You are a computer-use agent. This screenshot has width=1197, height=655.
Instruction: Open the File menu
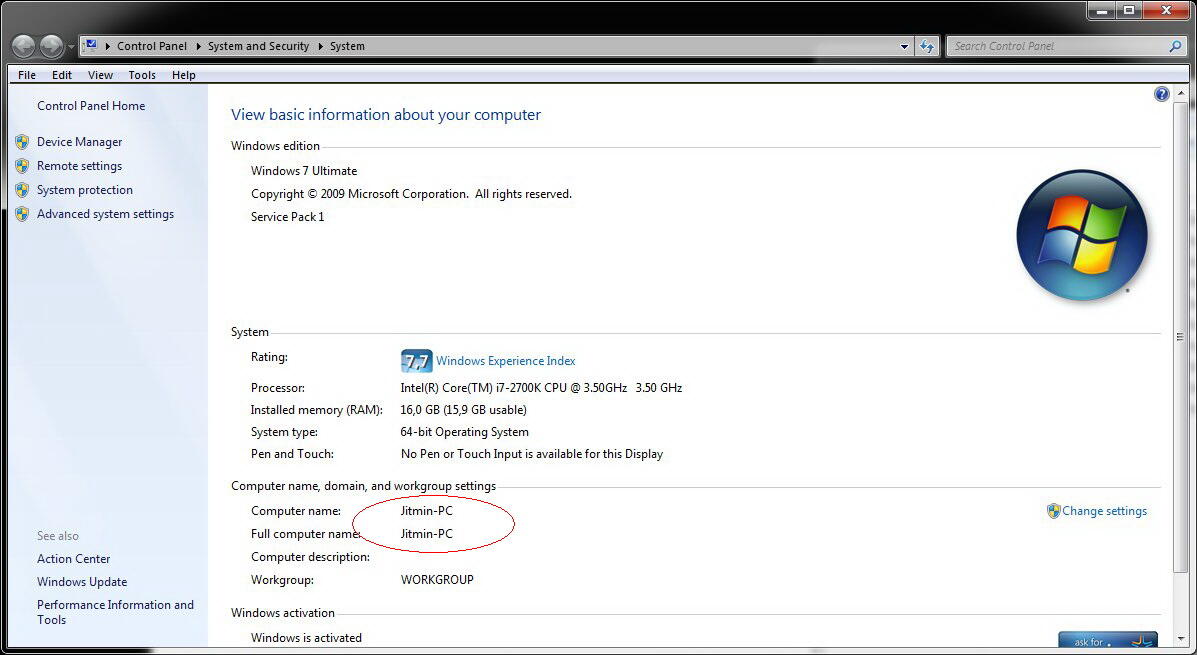coord(27,75)
